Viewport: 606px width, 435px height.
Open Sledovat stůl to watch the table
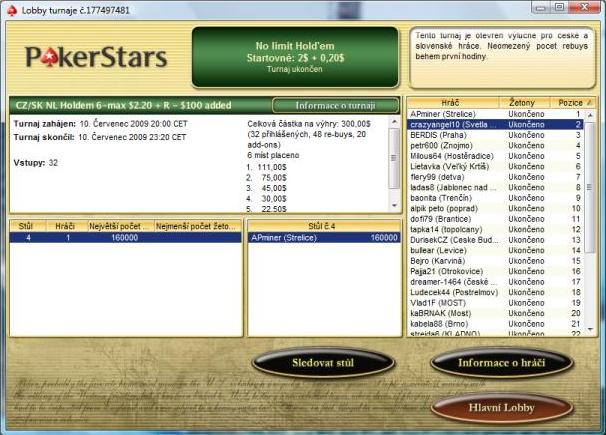click(x=323, y=362)
